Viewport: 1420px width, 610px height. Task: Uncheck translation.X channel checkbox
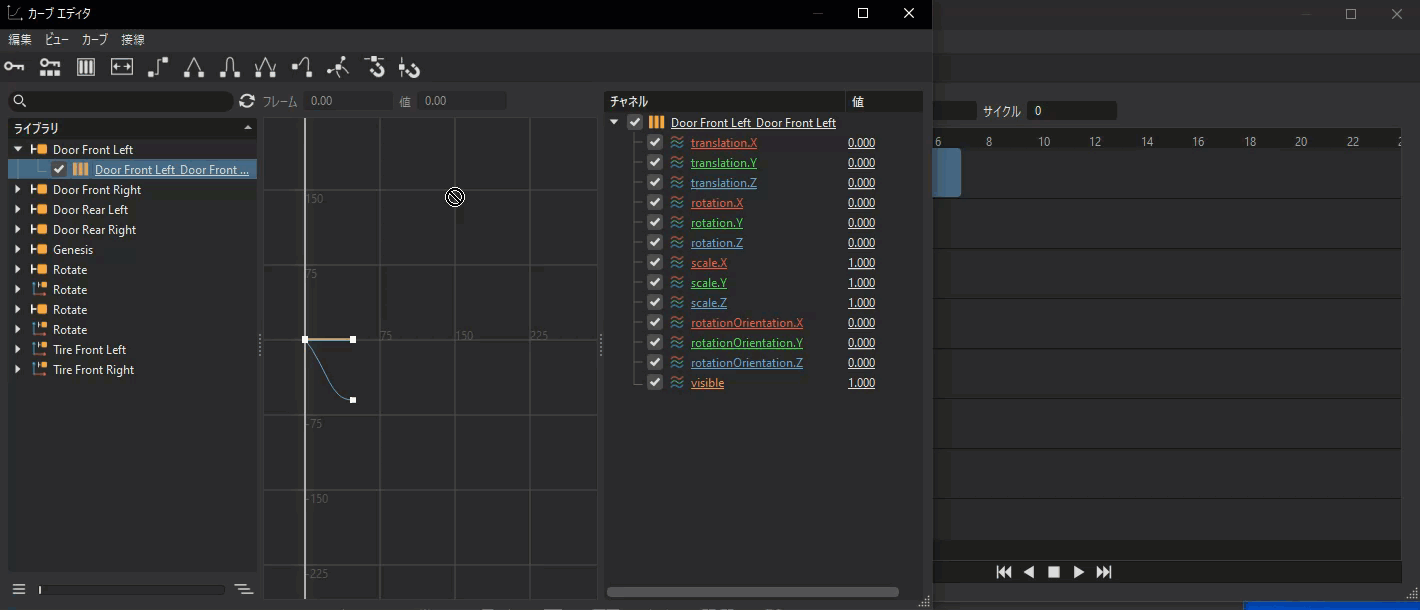pos(655,143)
